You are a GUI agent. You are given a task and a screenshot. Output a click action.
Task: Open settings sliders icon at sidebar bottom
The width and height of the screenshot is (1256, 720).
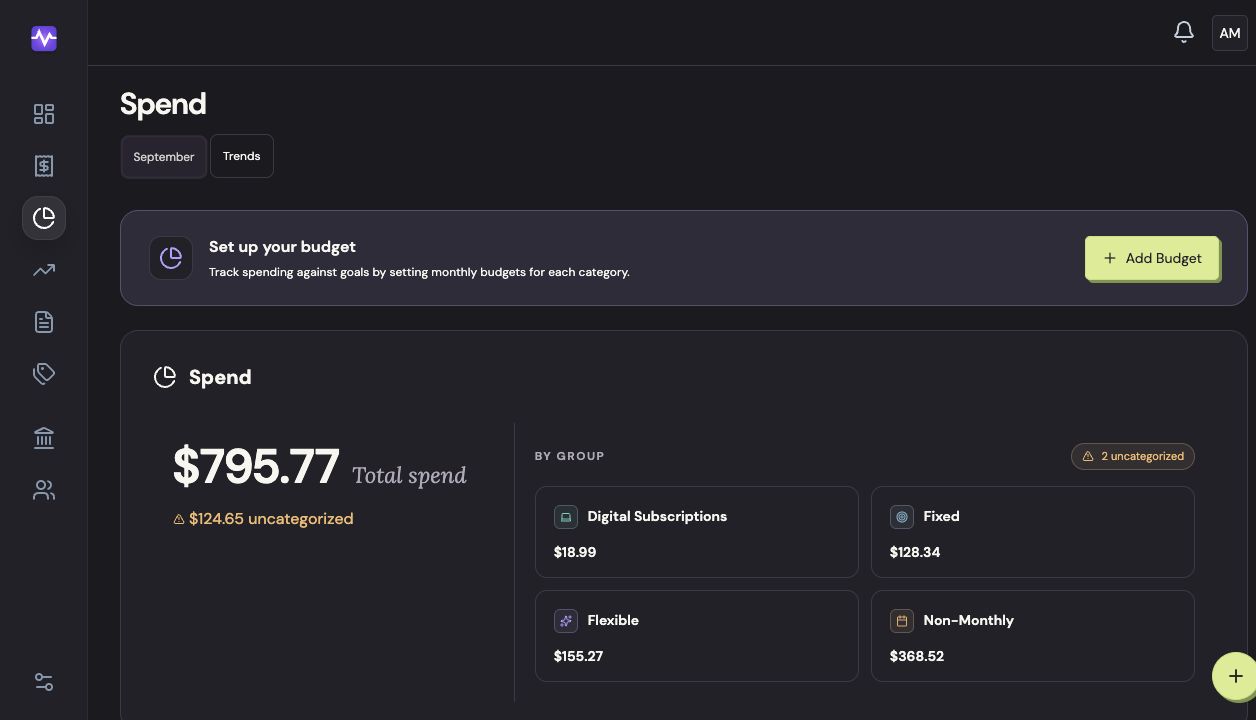[x=44, y=682]
